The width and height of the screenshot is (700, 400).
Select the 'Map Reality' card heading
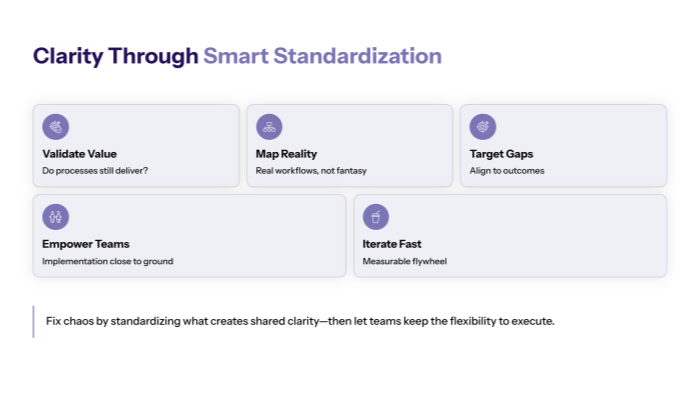(x=286, y=154)
